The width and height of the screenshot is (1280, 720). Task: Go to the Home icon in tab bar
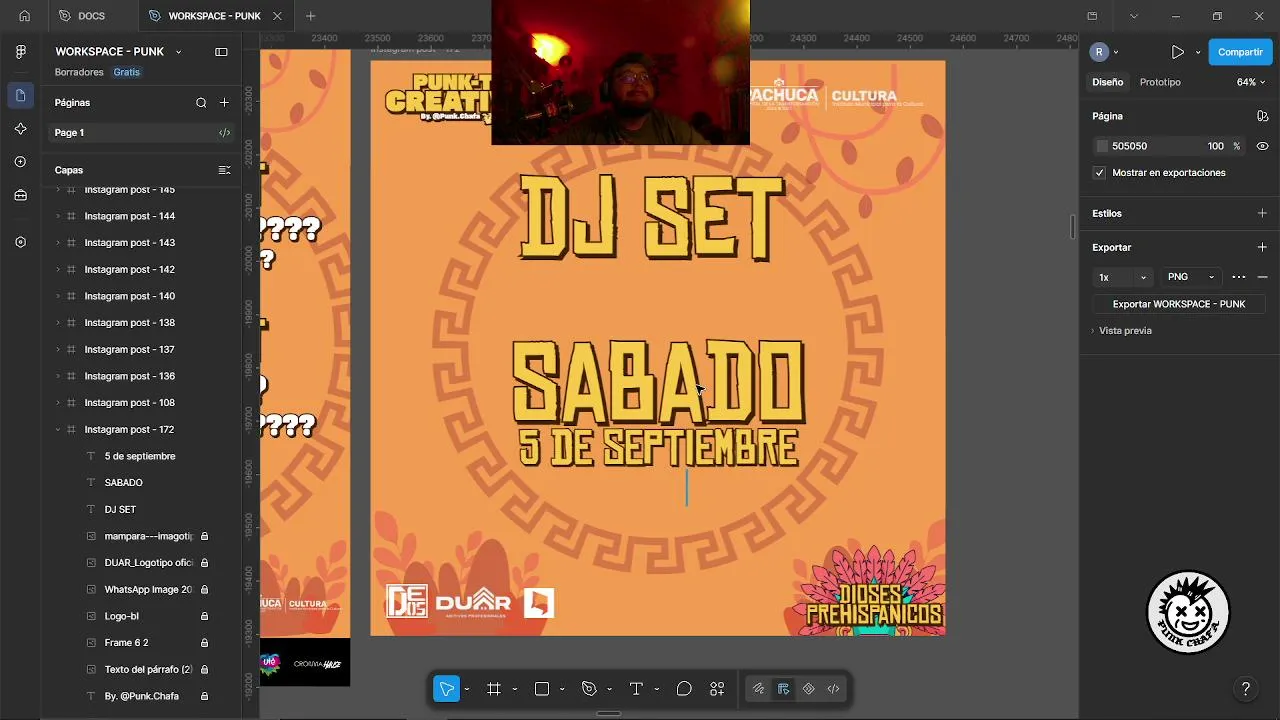[x=24, y=16]
